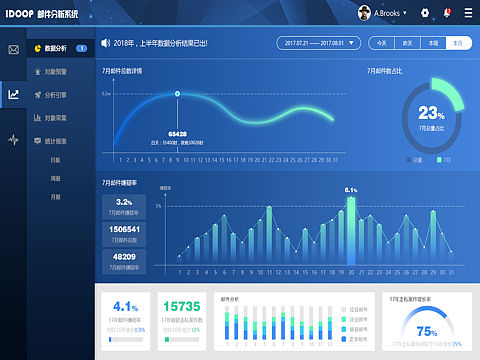Click stacked bar 1 in mail analysis chart
The width and height of the screenshot is (480, 360).
tap(227, 323)
